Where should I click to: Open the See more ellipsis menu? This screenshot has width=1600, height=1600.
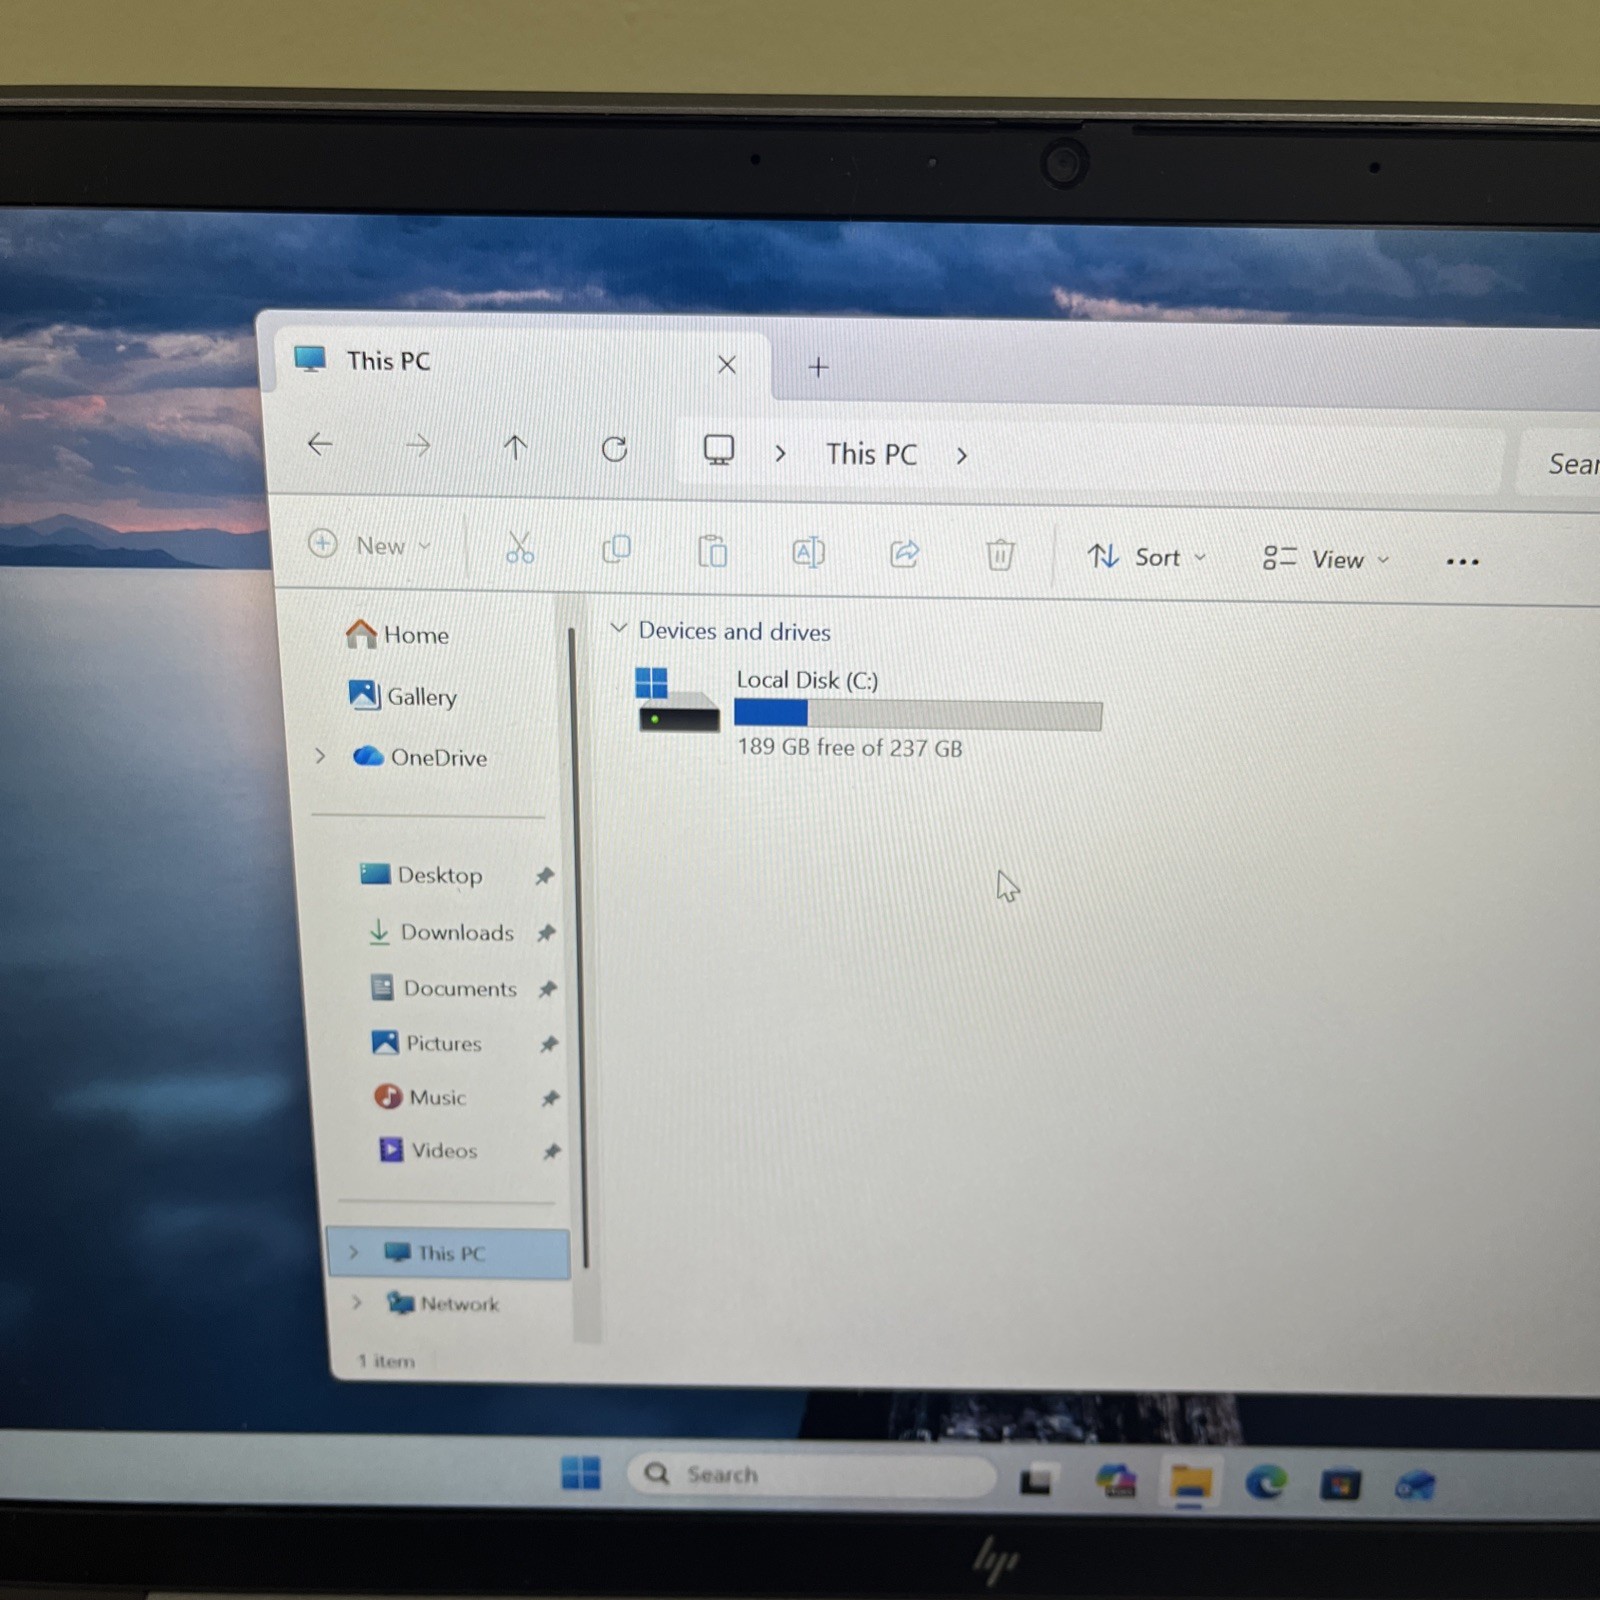[1462, 562]
